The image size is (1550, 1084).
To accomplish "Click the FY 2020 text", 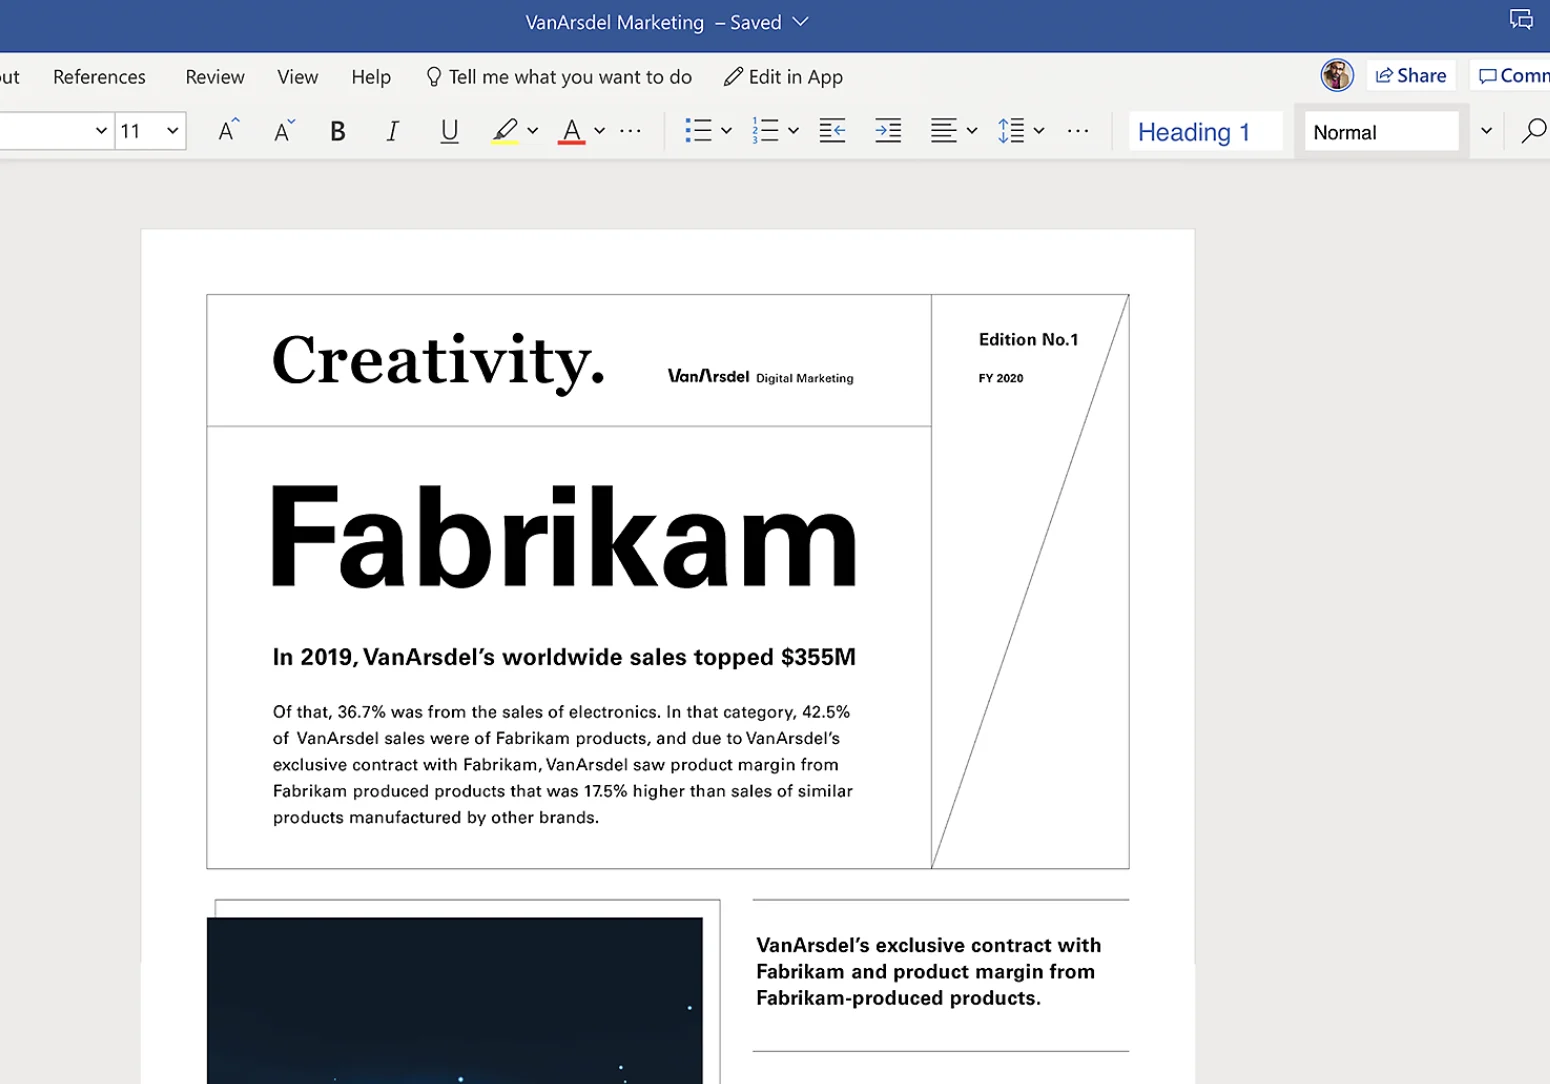I will coord(1001,378).
